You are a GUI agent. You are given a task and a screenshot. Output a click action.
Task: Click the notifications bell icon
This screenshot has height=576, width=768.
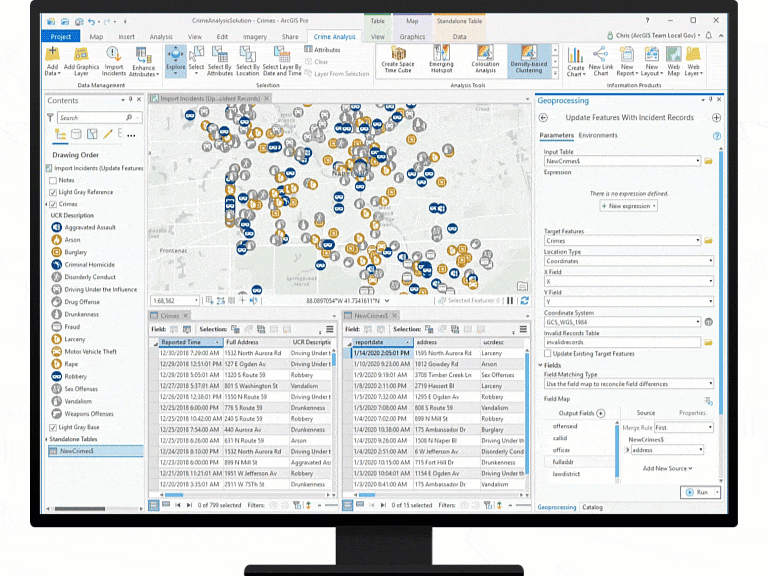(708, 35)
